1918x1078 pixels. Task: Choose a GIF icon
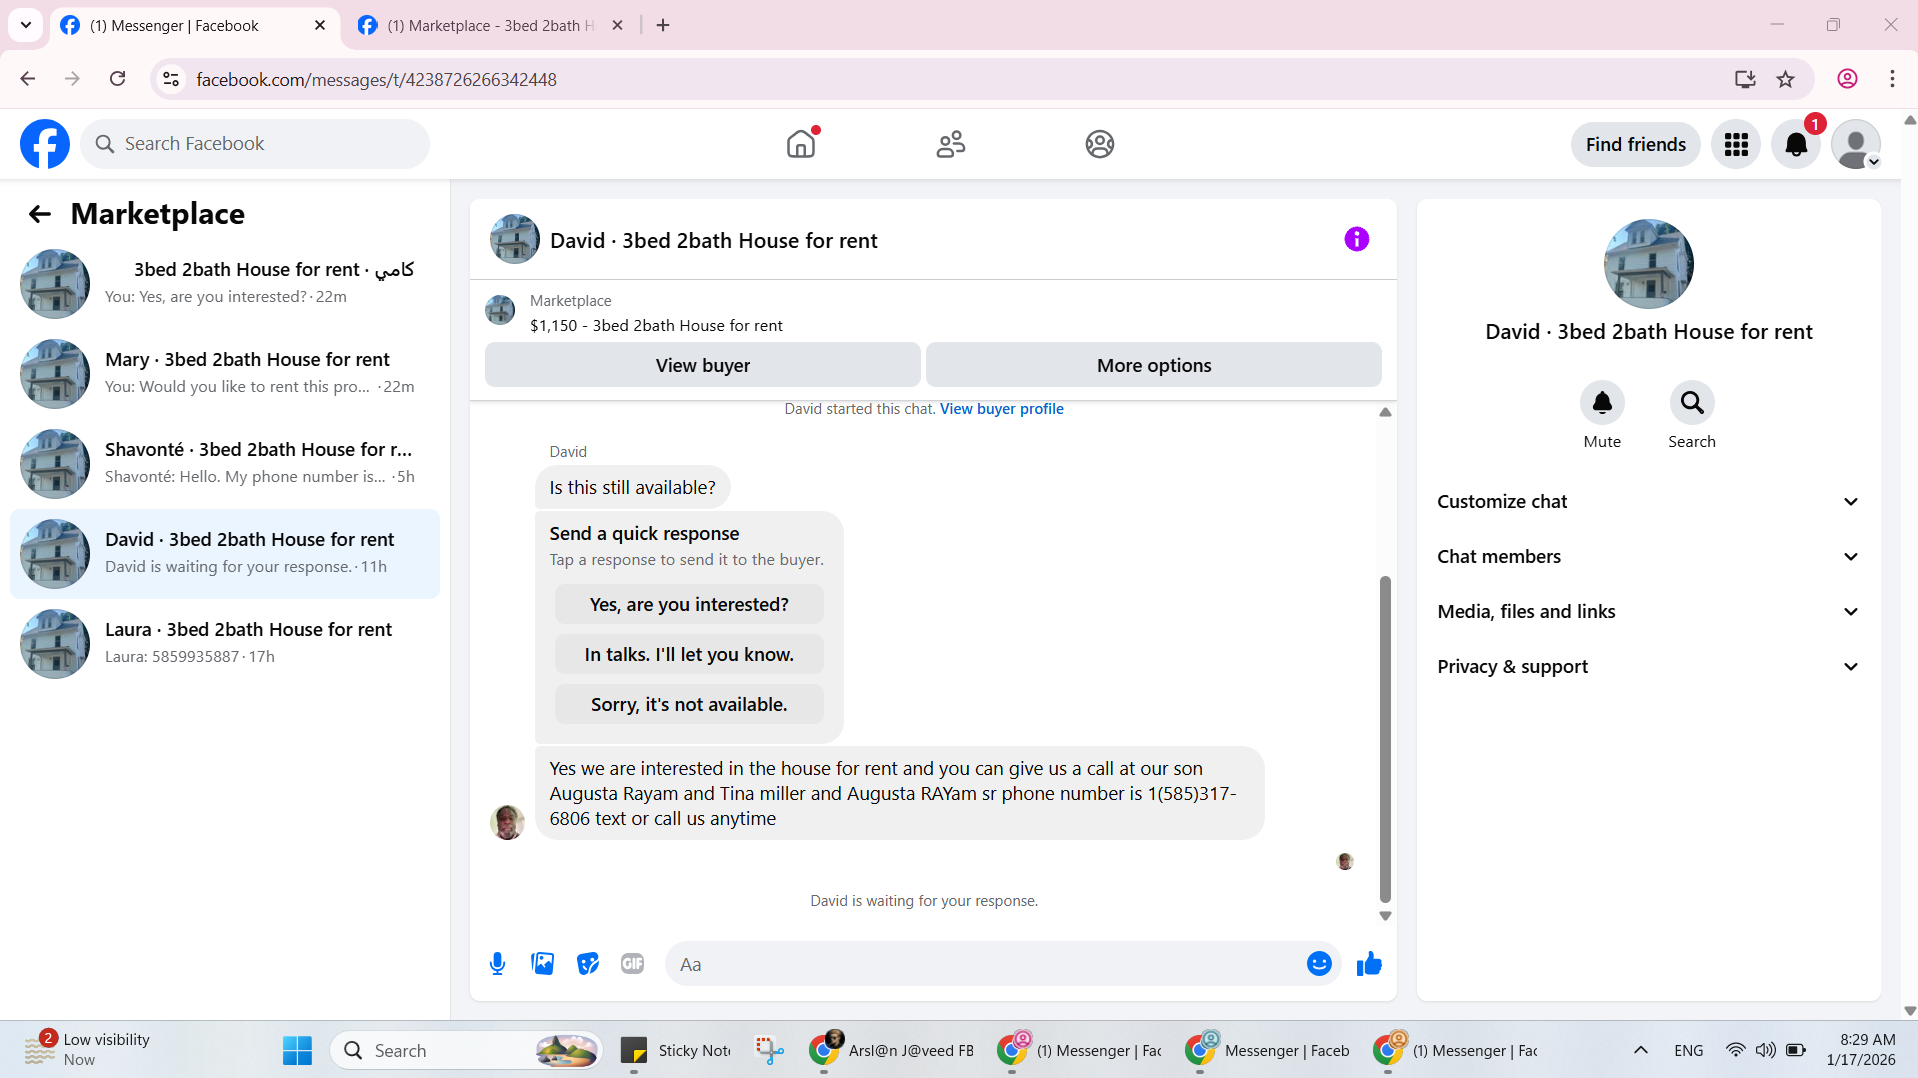(632, 964)
